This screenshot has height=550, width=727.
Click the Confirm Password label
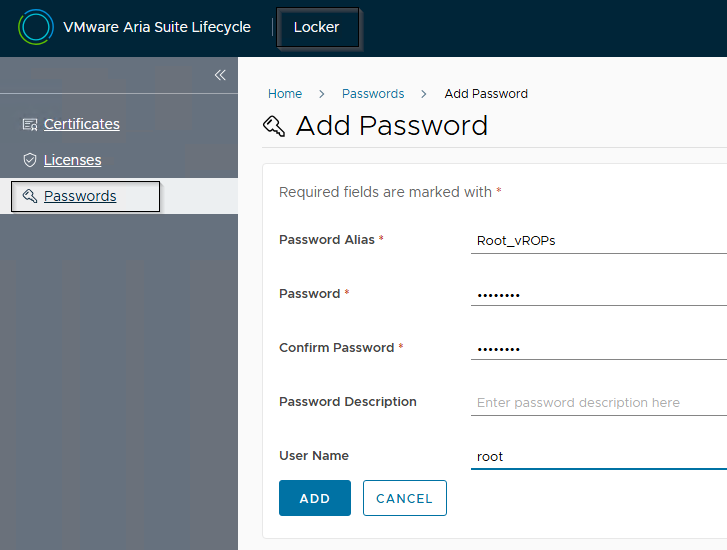click(x=337, y=348)
